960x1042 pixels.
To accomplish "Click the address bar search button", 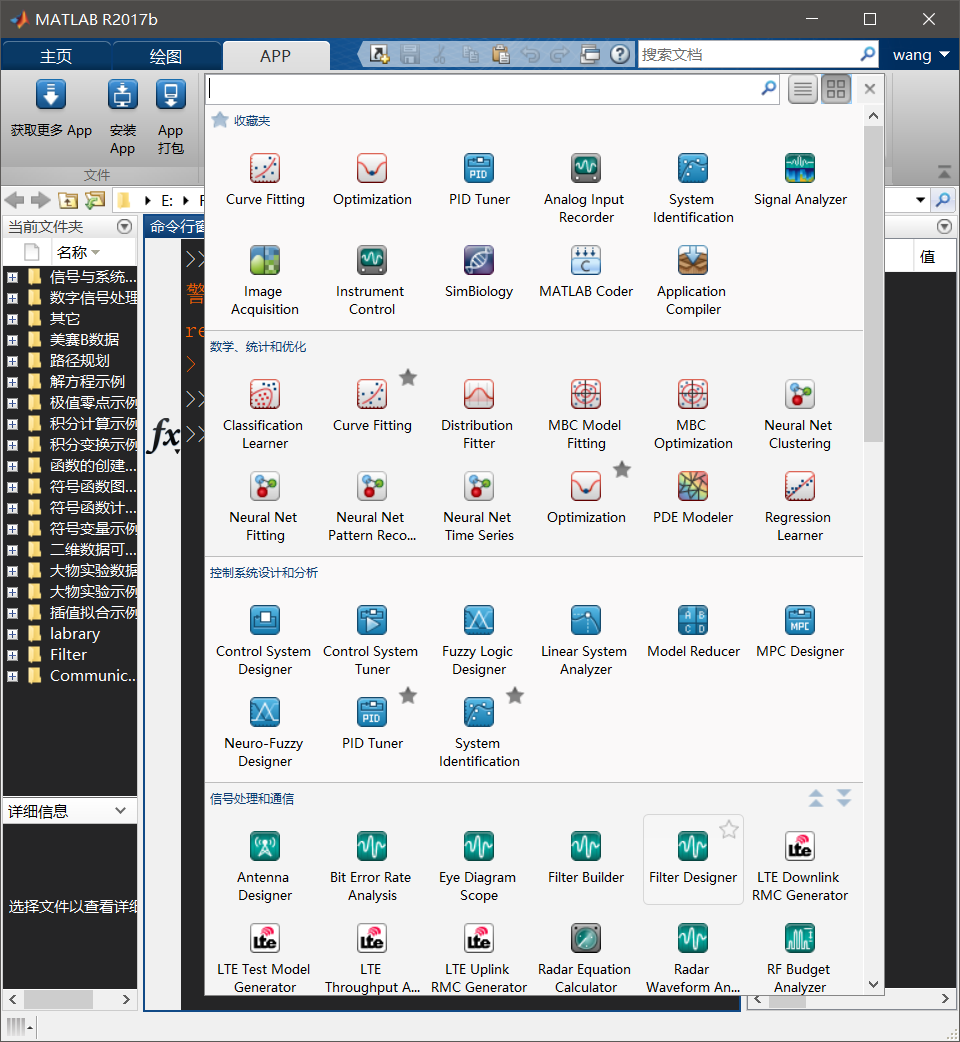I will point(943,199).
